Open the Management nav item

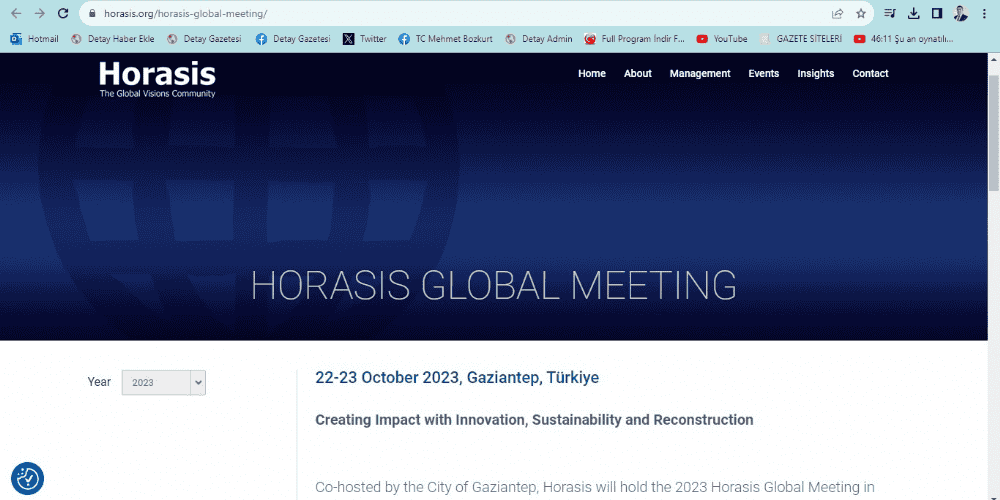click(700, 73)
